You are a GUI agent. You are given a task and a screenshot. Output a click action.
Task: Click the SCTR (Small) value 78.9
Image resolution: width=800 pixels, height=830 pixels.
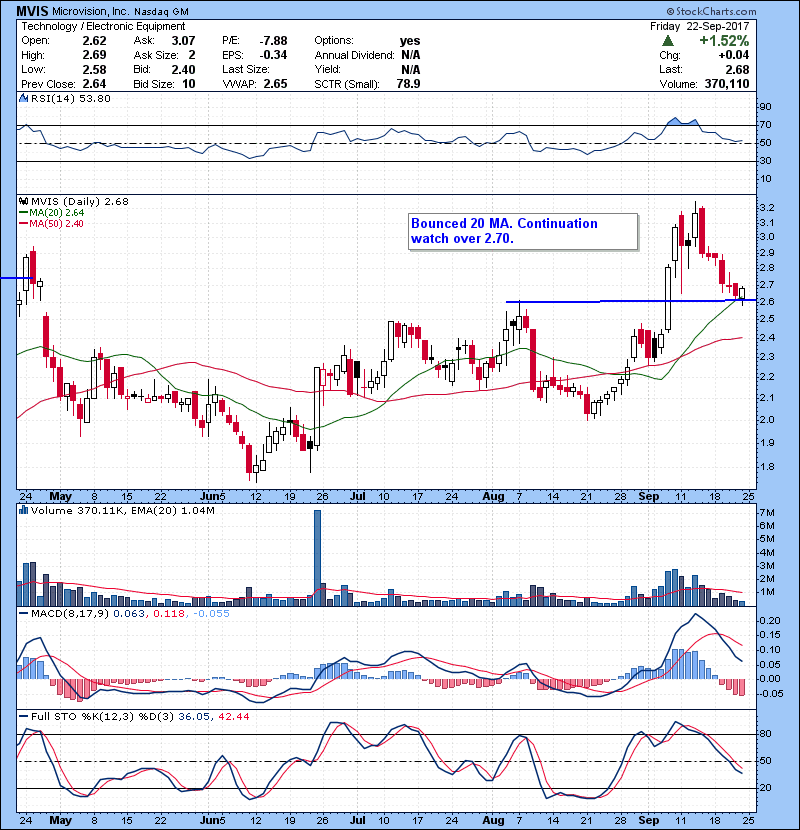point(408,84)
